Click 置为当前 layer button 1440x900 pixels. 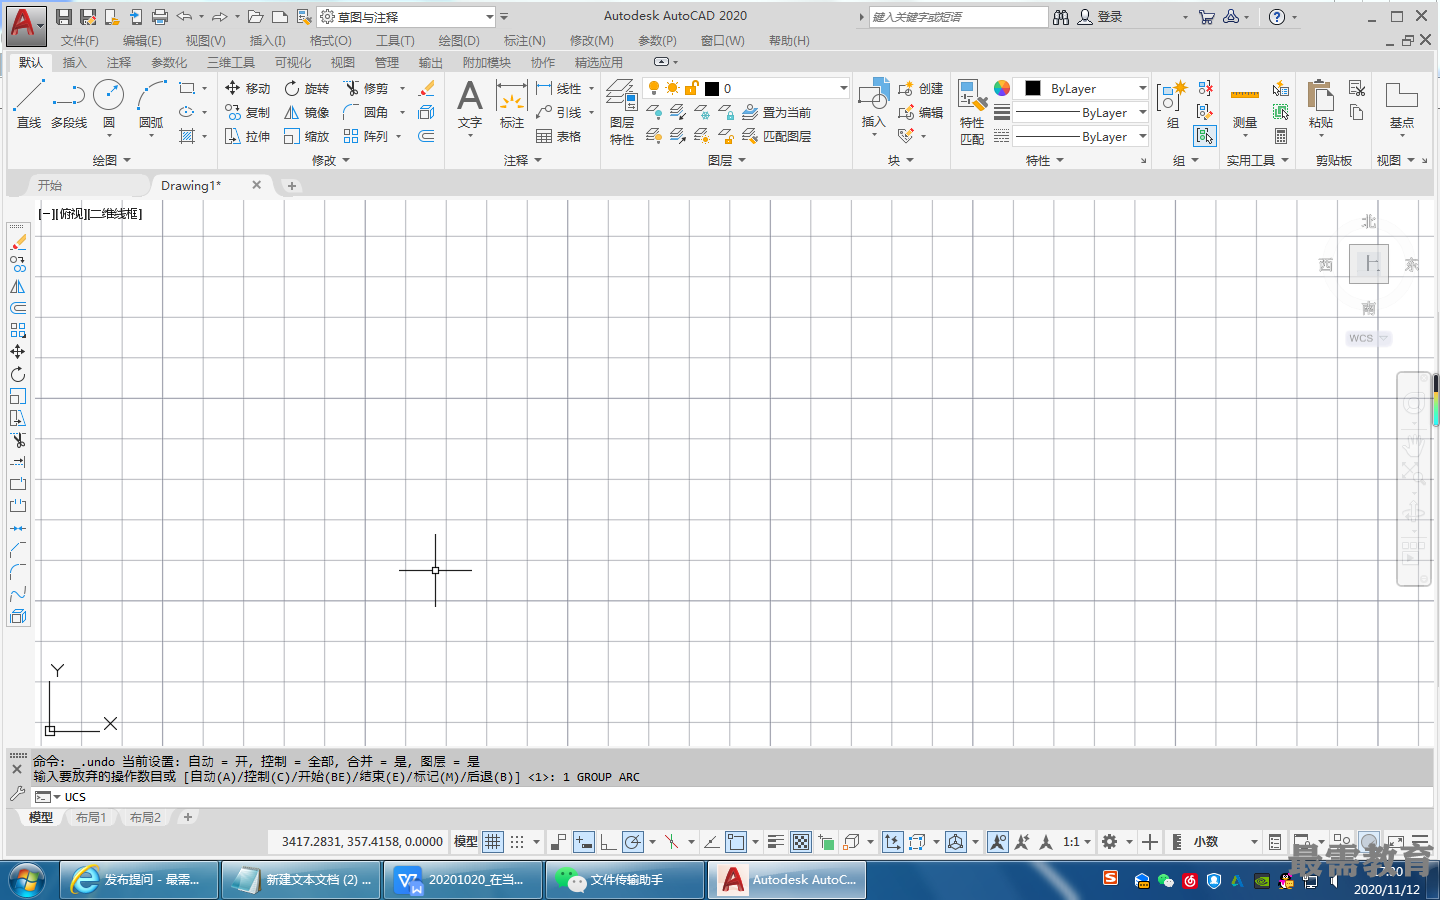(x=776, y=112)
